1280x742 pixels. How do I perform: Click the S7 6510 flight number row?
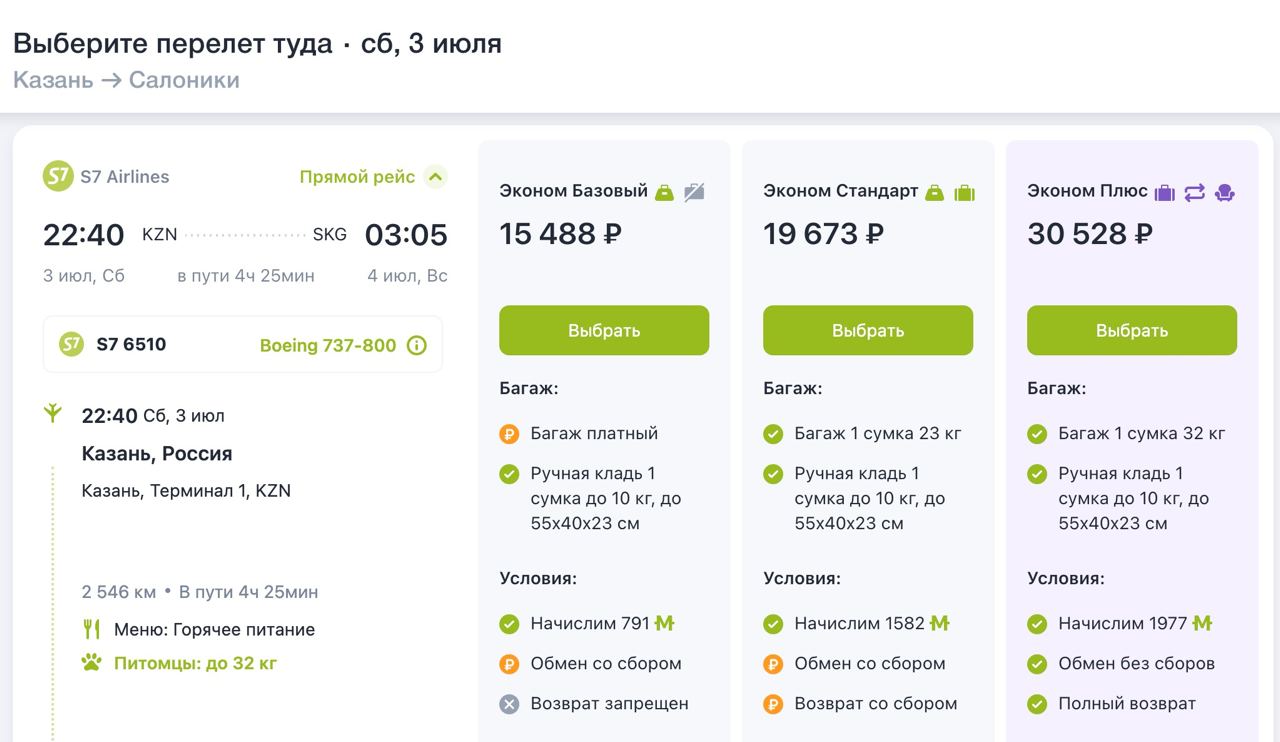click(x=131, y=345)
